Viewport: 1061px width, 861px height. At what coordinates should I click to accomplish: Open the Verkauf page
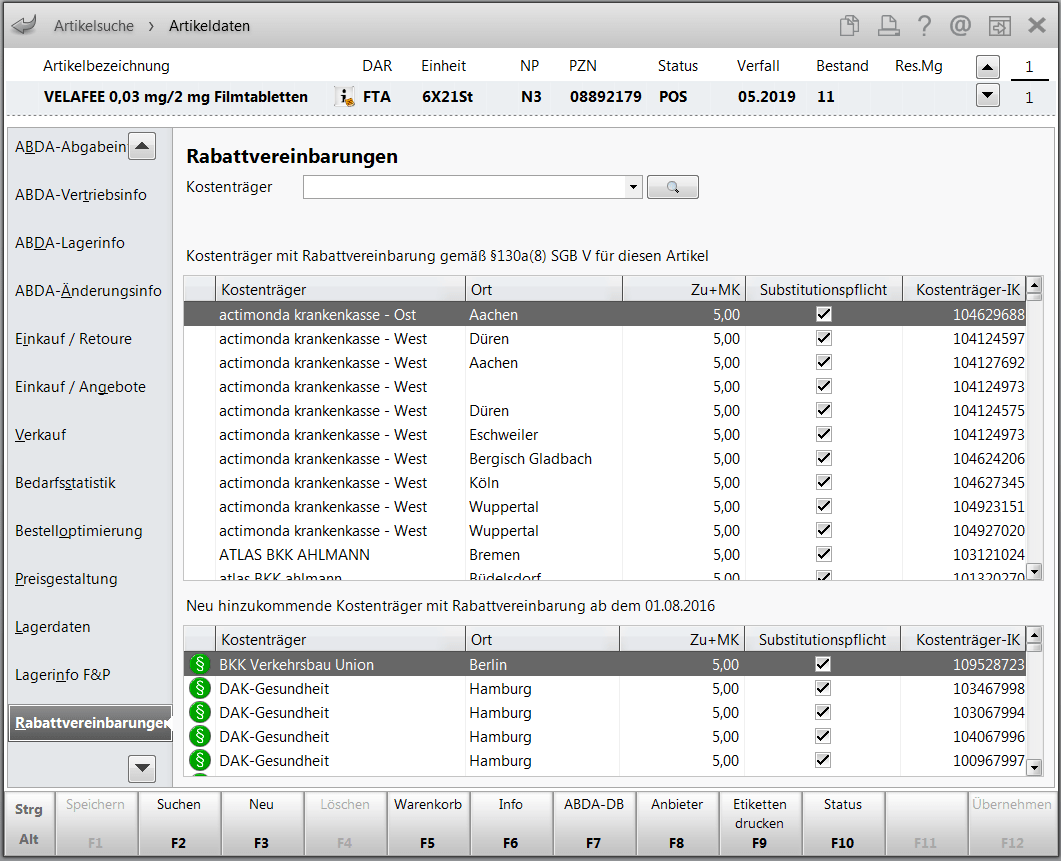41,435
